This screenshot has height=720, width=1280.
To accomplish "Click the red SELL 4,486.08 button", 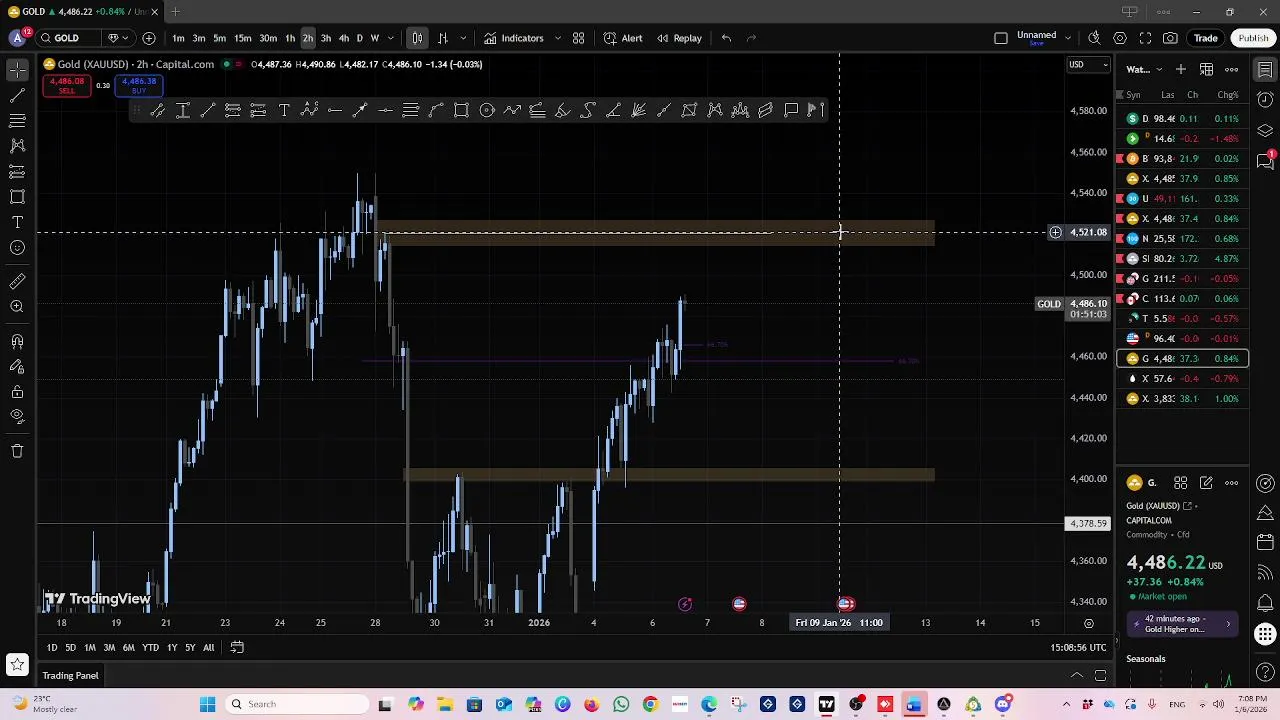I will point(66,86).
